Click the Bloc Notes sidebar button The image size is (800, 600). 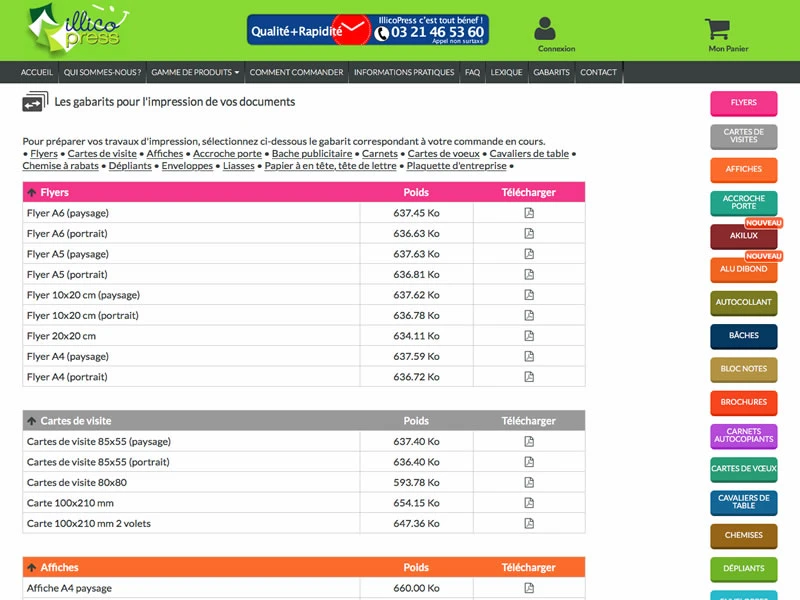[744, 369]
